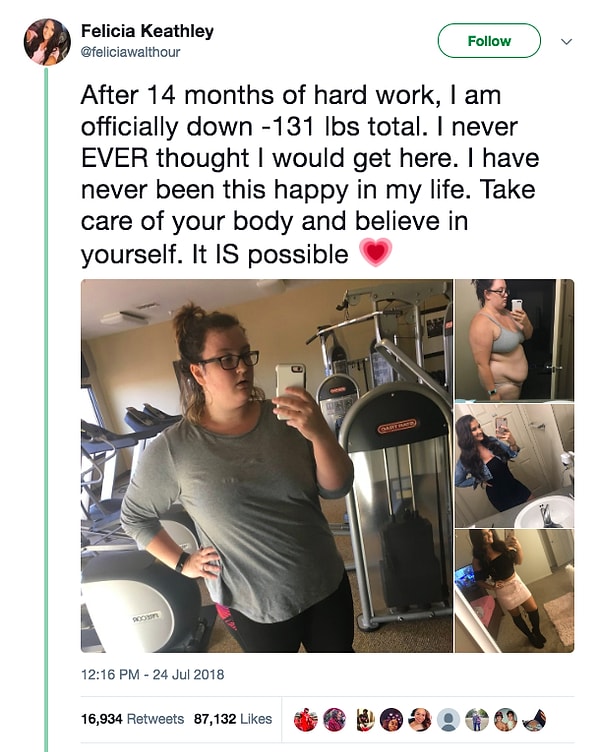
Task: Click the dark purple flower-crown liker avatar
Action: click(x=391, y=719)
